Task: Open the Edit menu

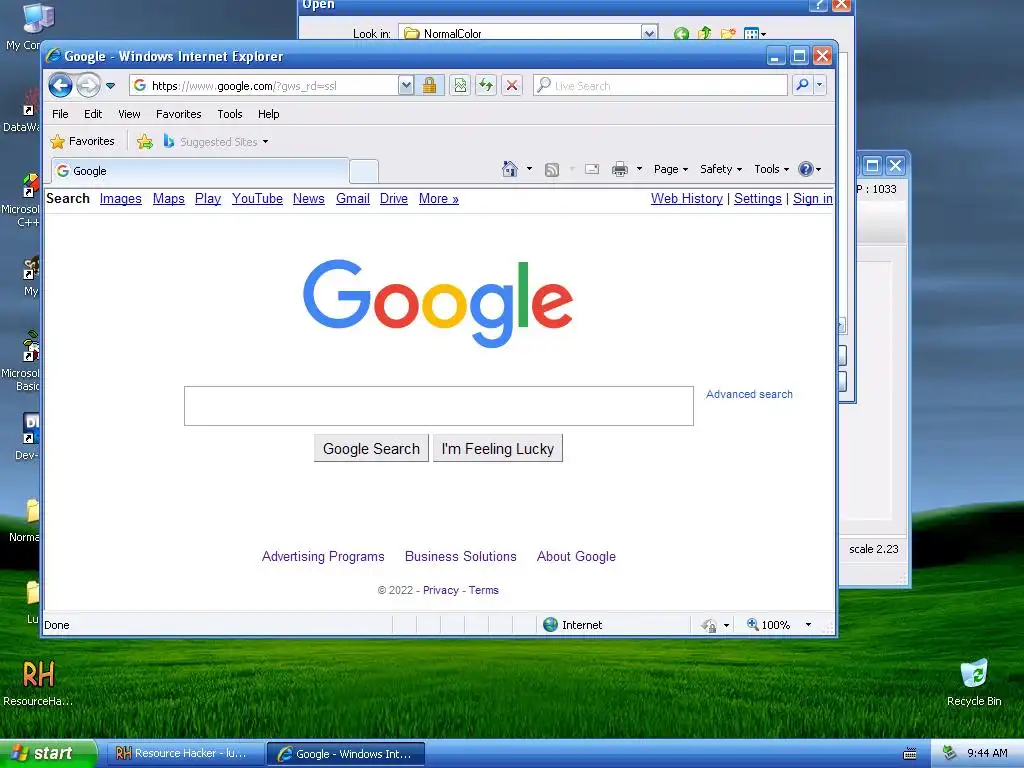Action: point(93,114)
